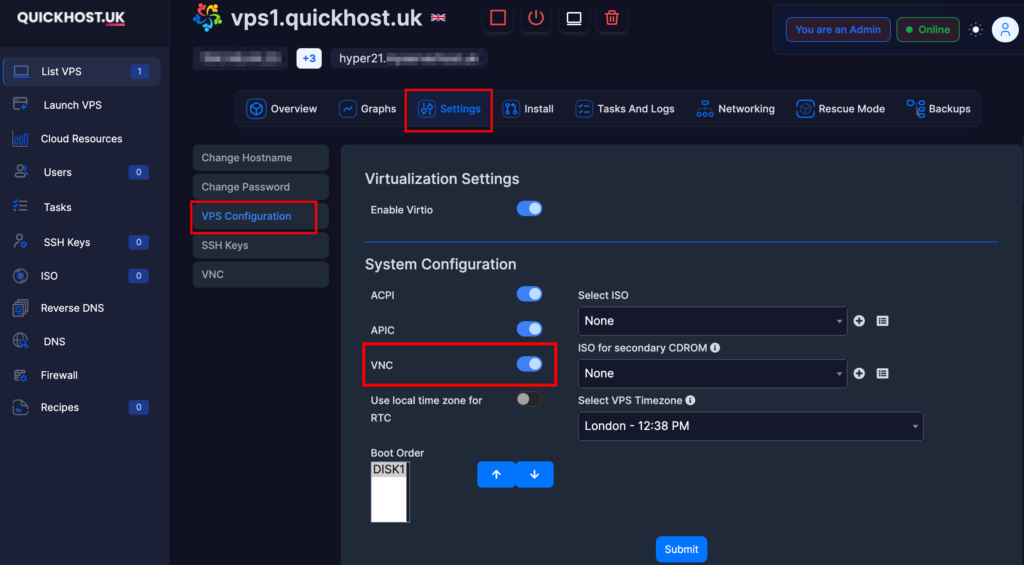1024x565 pixels.
Task: Click the You are an Admin button
Action: 838,29
